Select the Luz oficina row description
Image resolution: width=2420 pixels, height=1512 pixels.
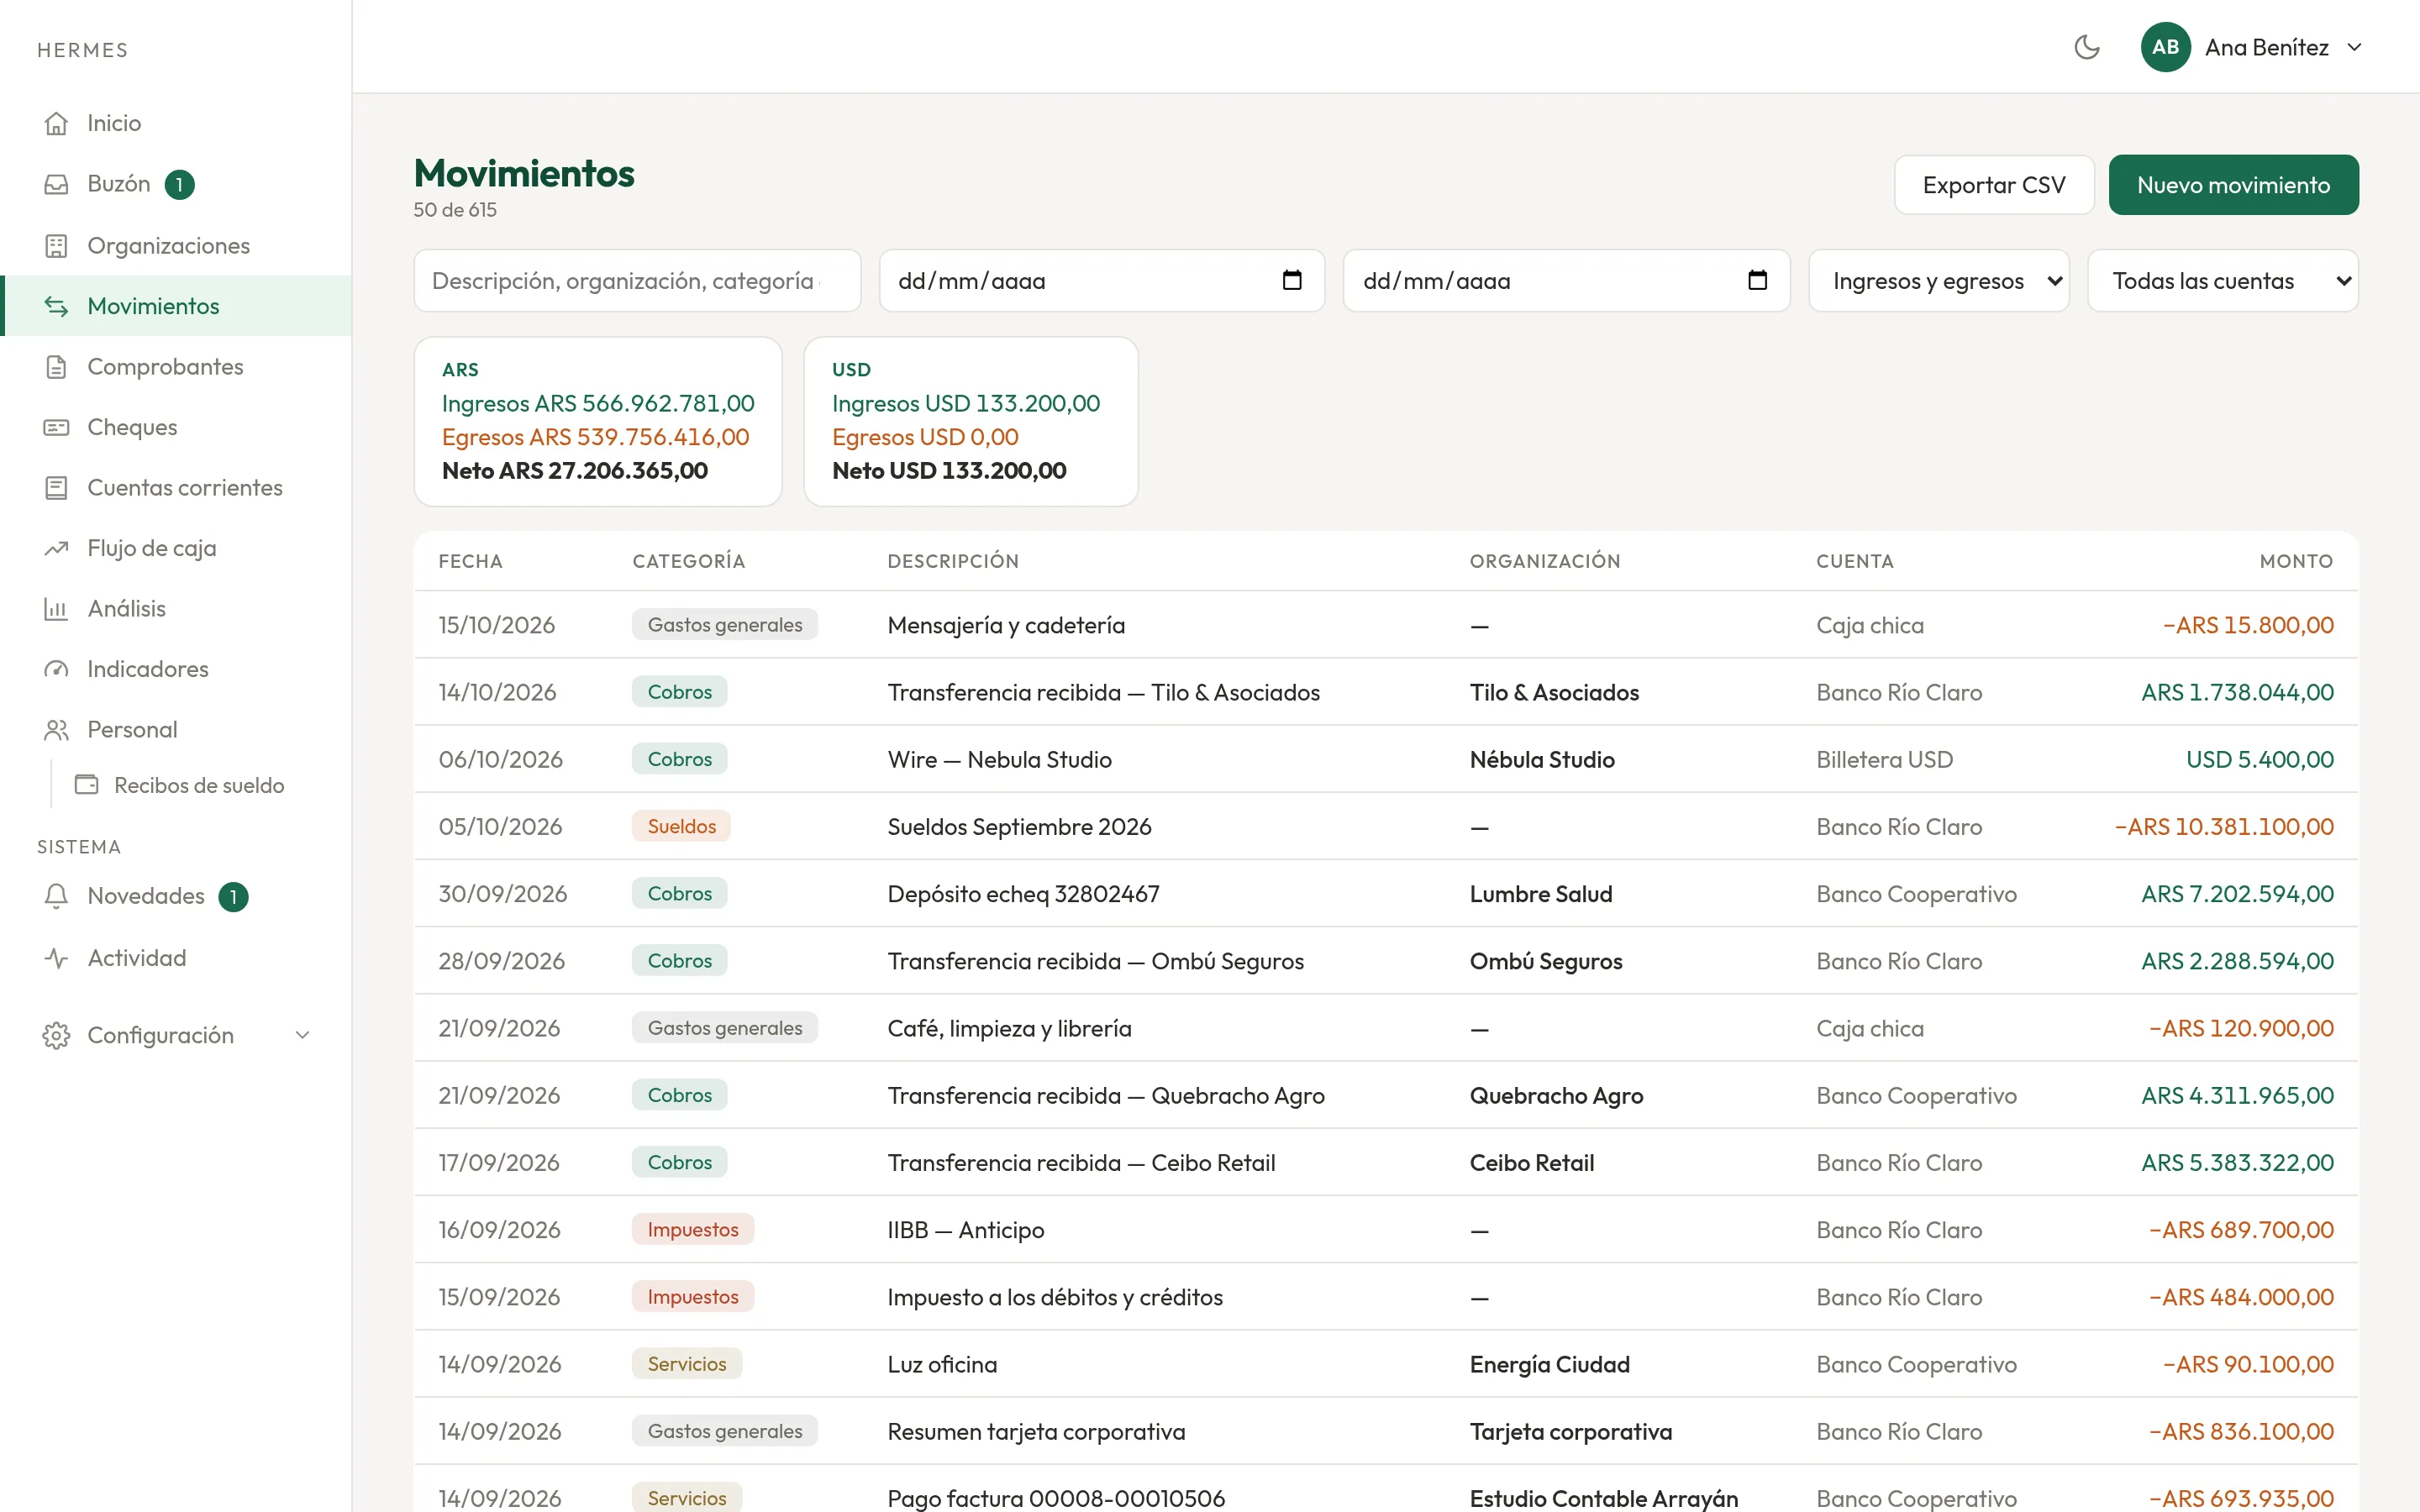tap(942, 1364)
